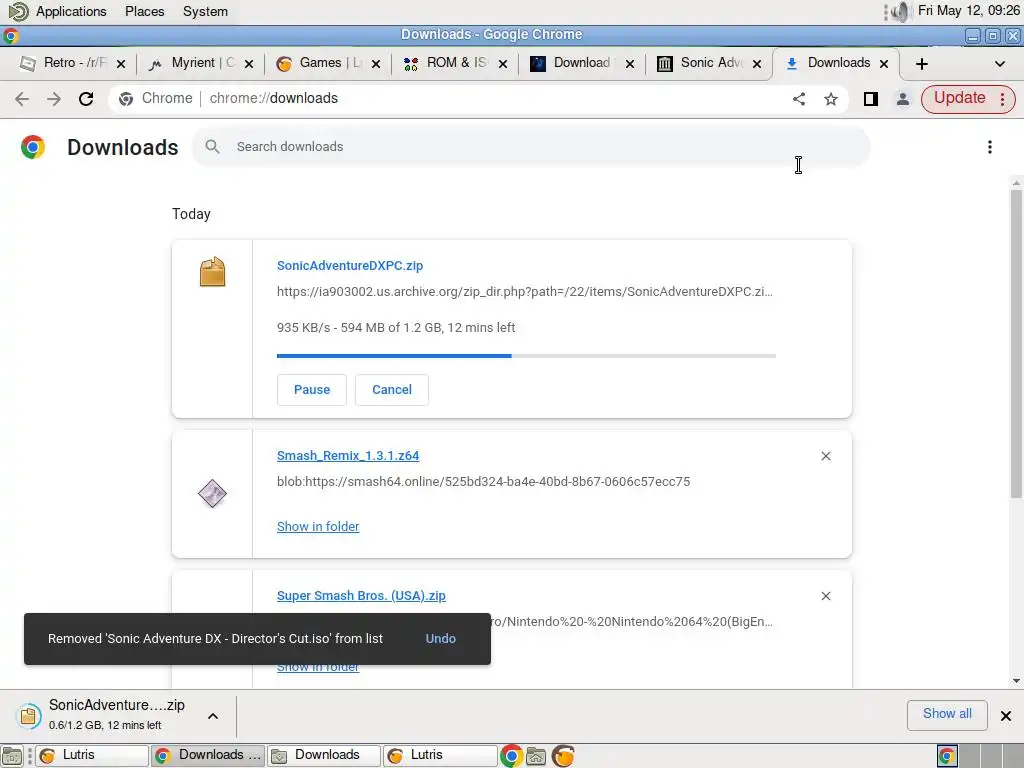Click the search magnifier icon in downloads

[x=212, y=146]
